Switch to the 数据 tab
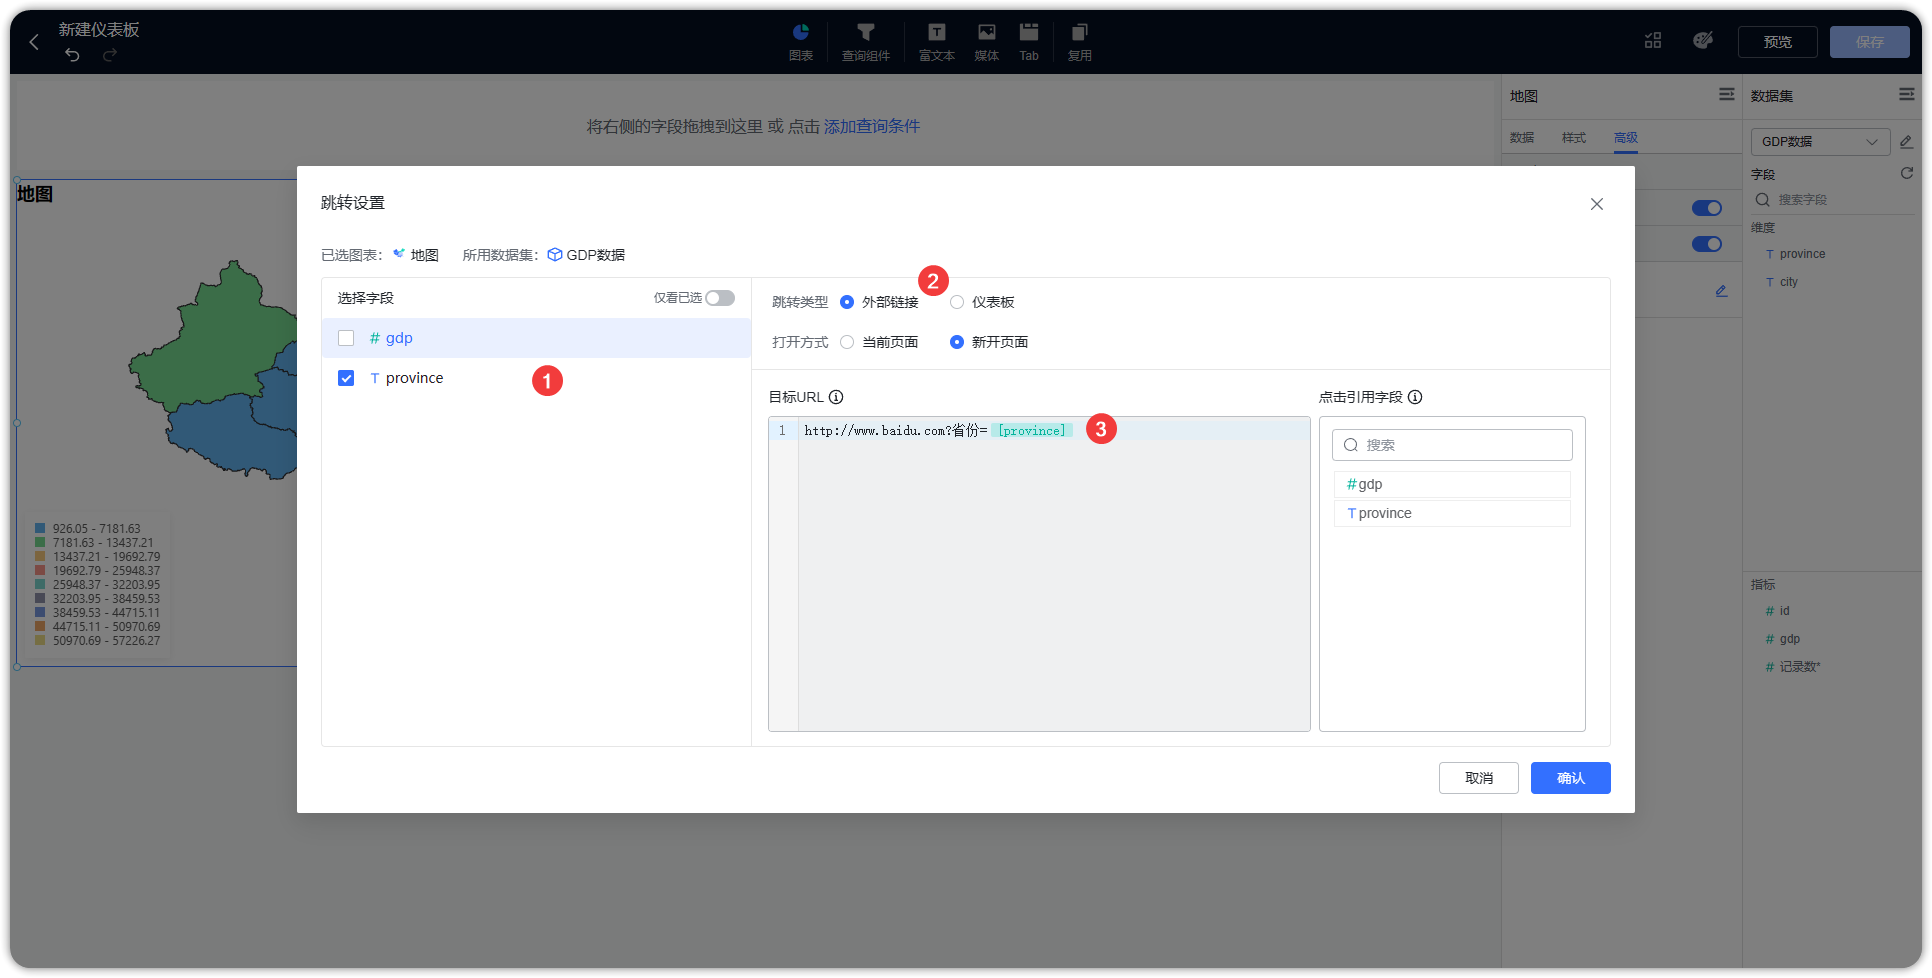 (1521, 138)
